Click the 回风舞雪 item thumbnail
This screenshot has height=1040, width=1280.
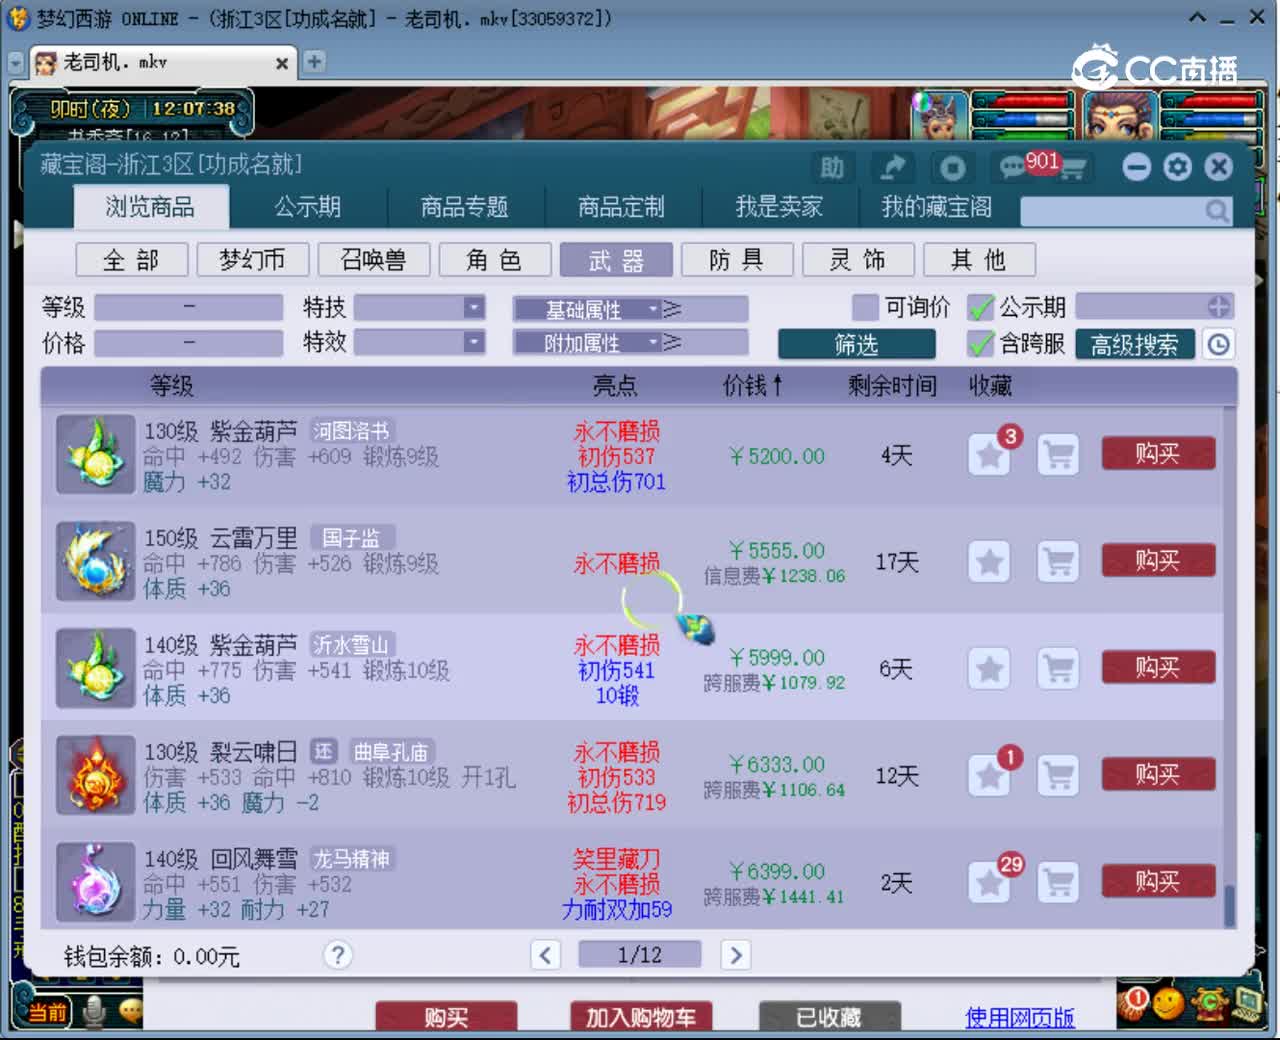coord(96,882)
